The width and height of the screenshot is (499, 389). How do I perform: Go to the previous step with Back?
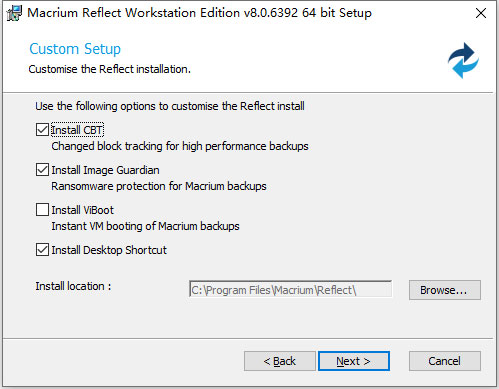pos(280,361)
